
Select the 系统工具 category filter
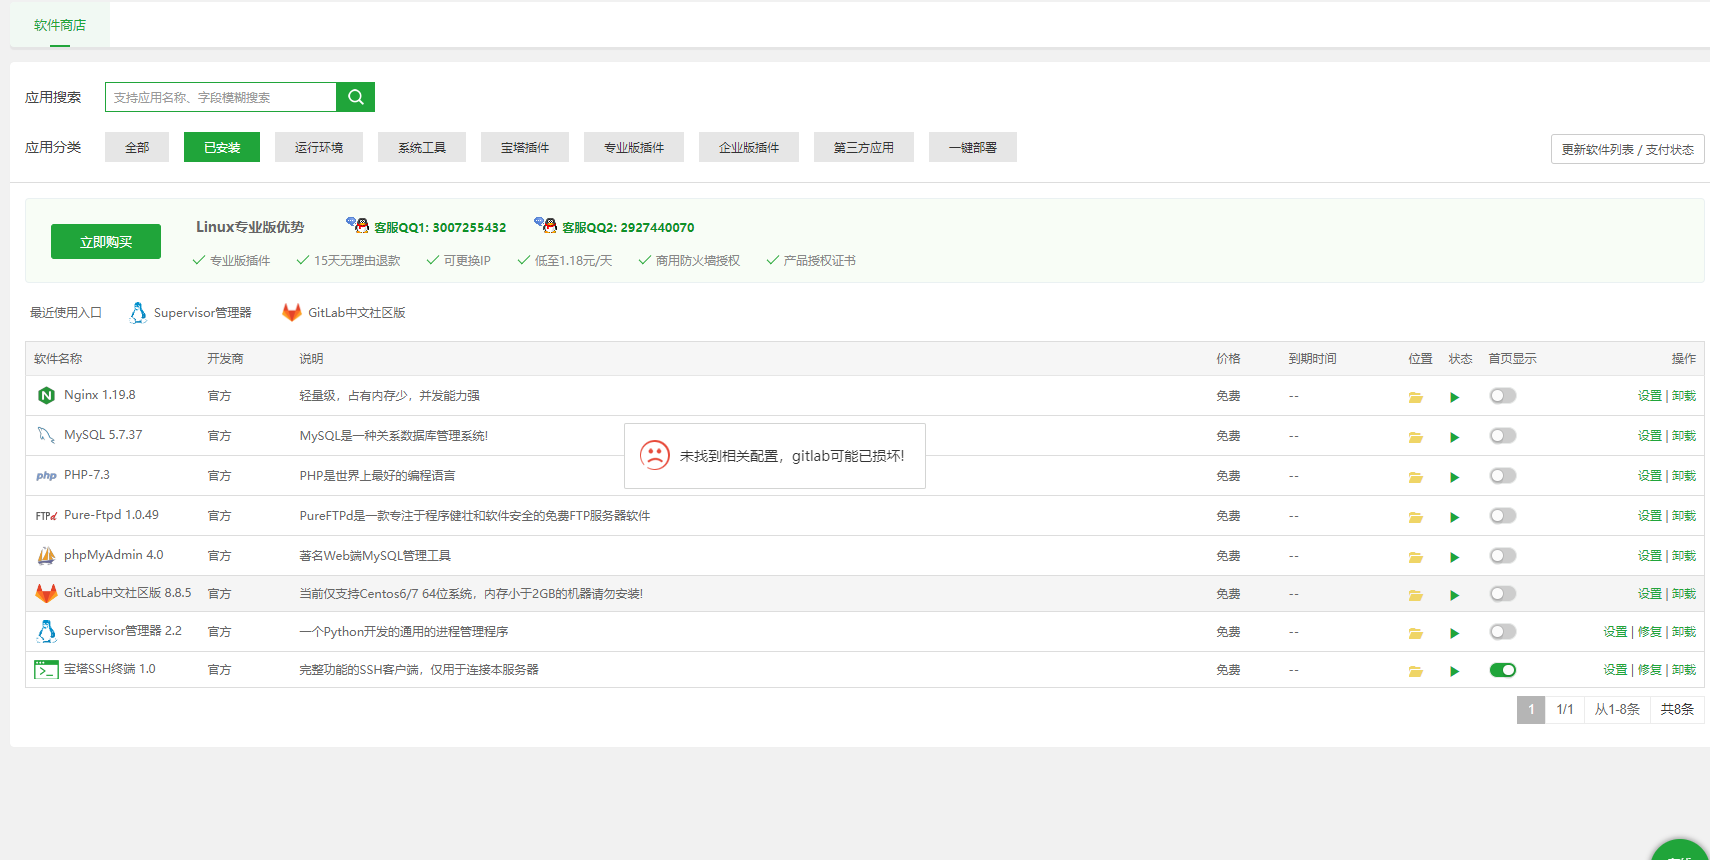(422, 147)
